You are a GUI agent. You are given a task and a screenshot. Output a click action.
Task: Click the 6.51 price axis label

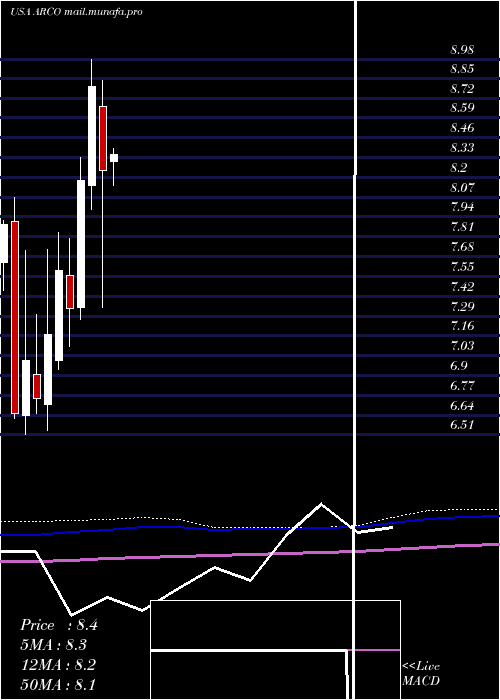(x=462, y=425)
